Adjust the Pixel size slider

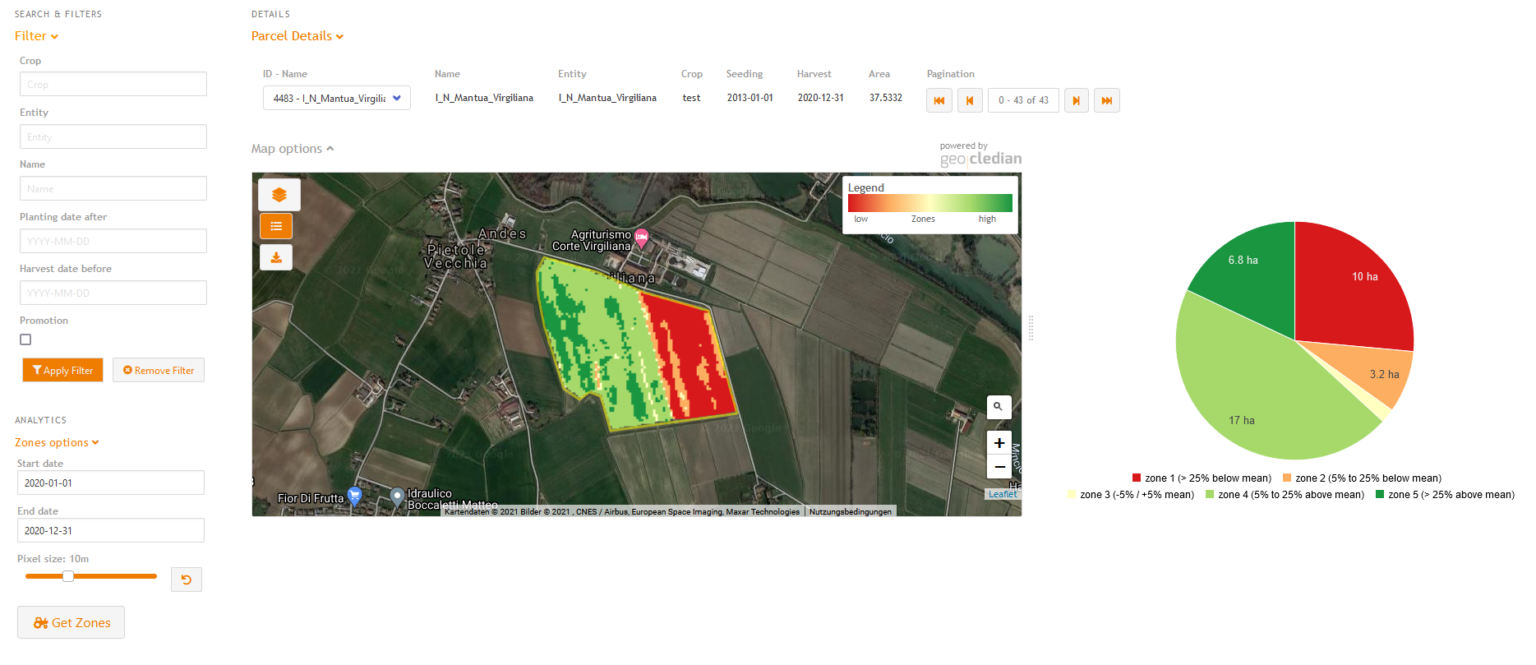[68, 576]
